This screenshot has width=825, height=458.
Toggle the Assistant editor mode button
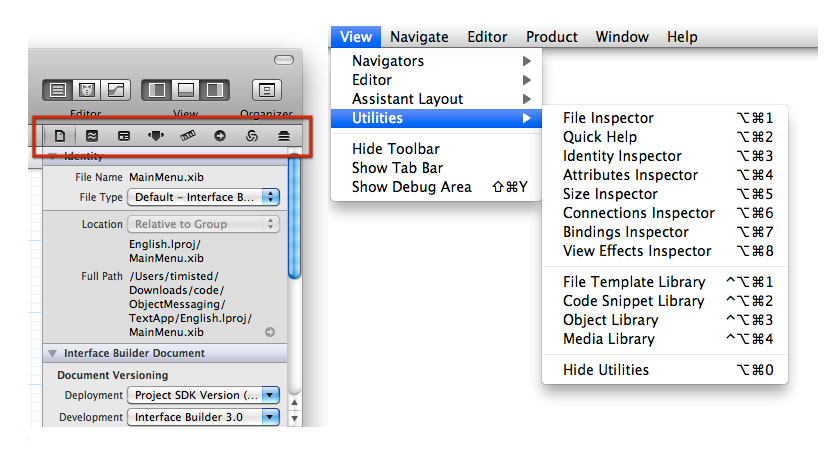[86, 90]
